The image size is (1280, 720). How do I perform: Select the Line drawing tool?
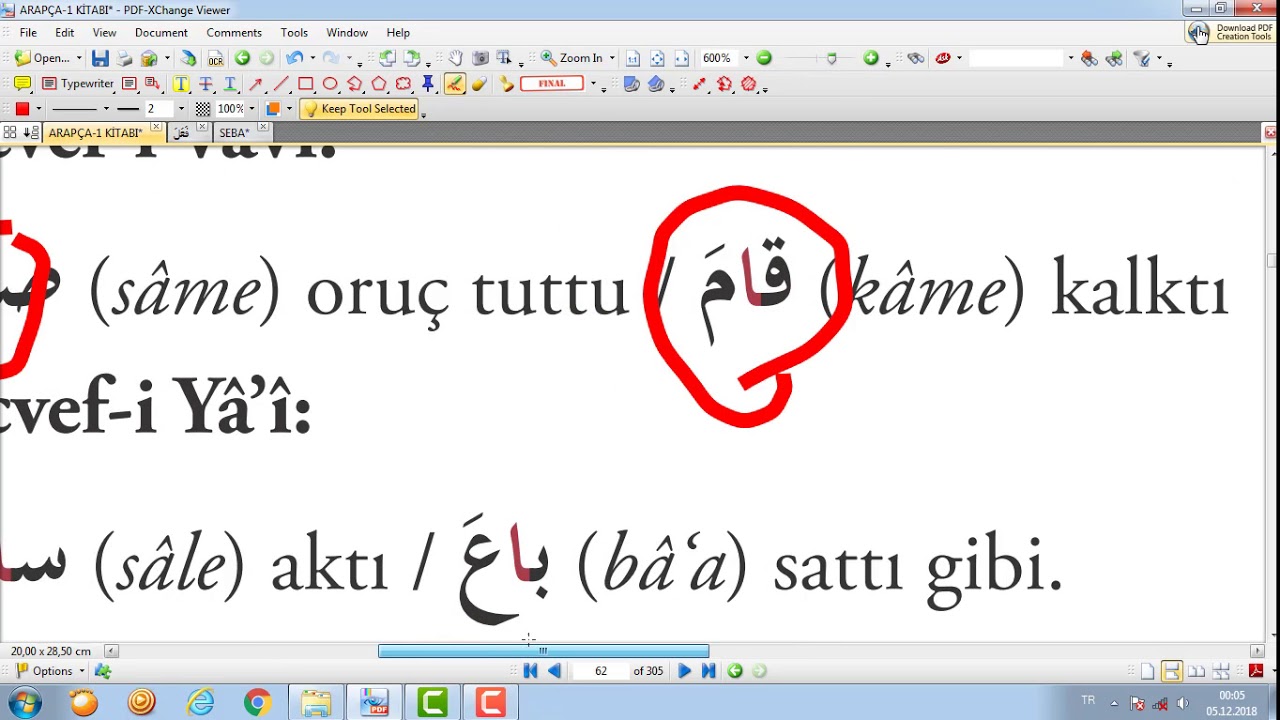[x=281, y=84]
